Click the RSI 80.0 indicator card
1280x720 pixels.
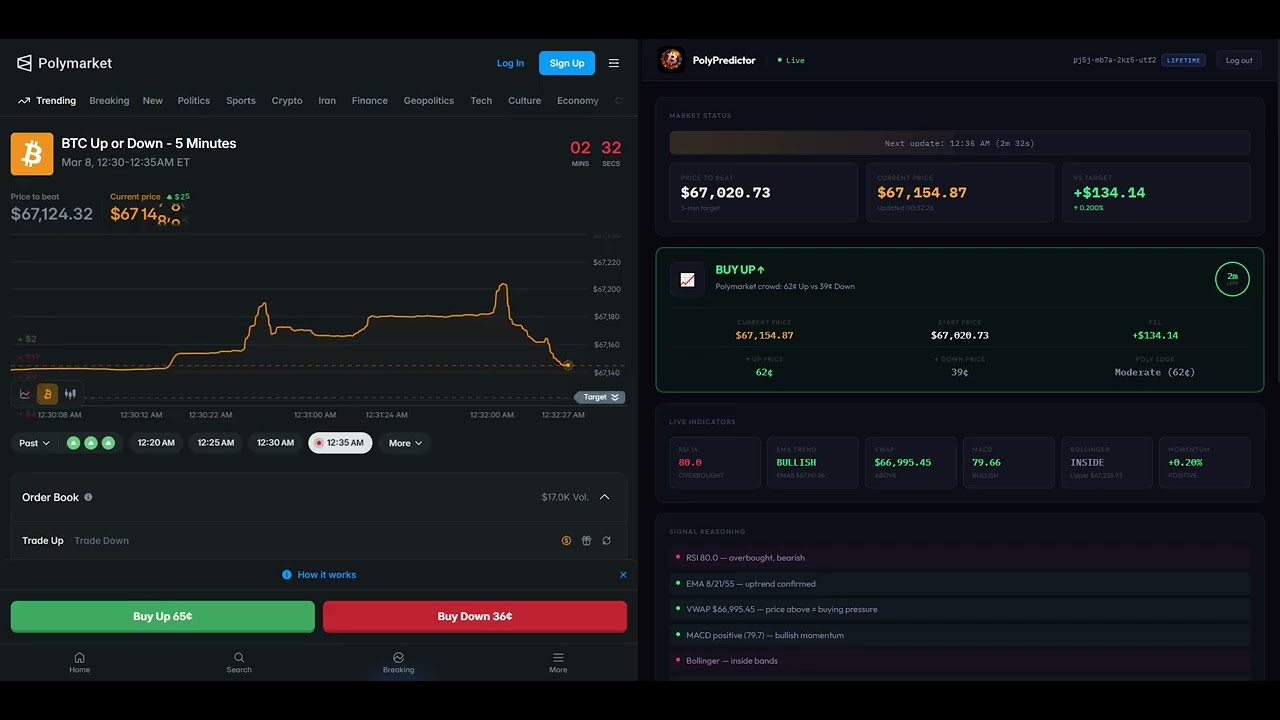715,463
